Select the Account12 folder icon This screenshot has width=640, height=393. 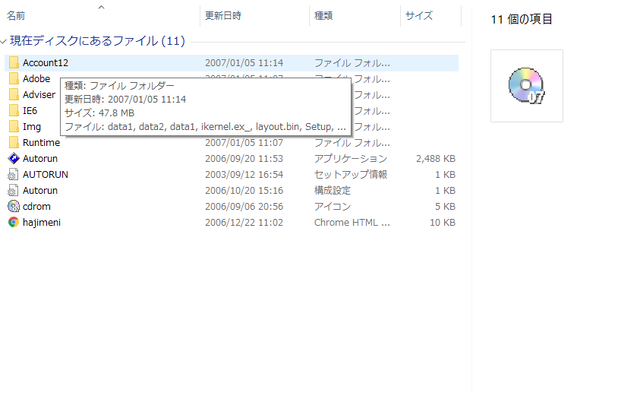coord(13,62)
